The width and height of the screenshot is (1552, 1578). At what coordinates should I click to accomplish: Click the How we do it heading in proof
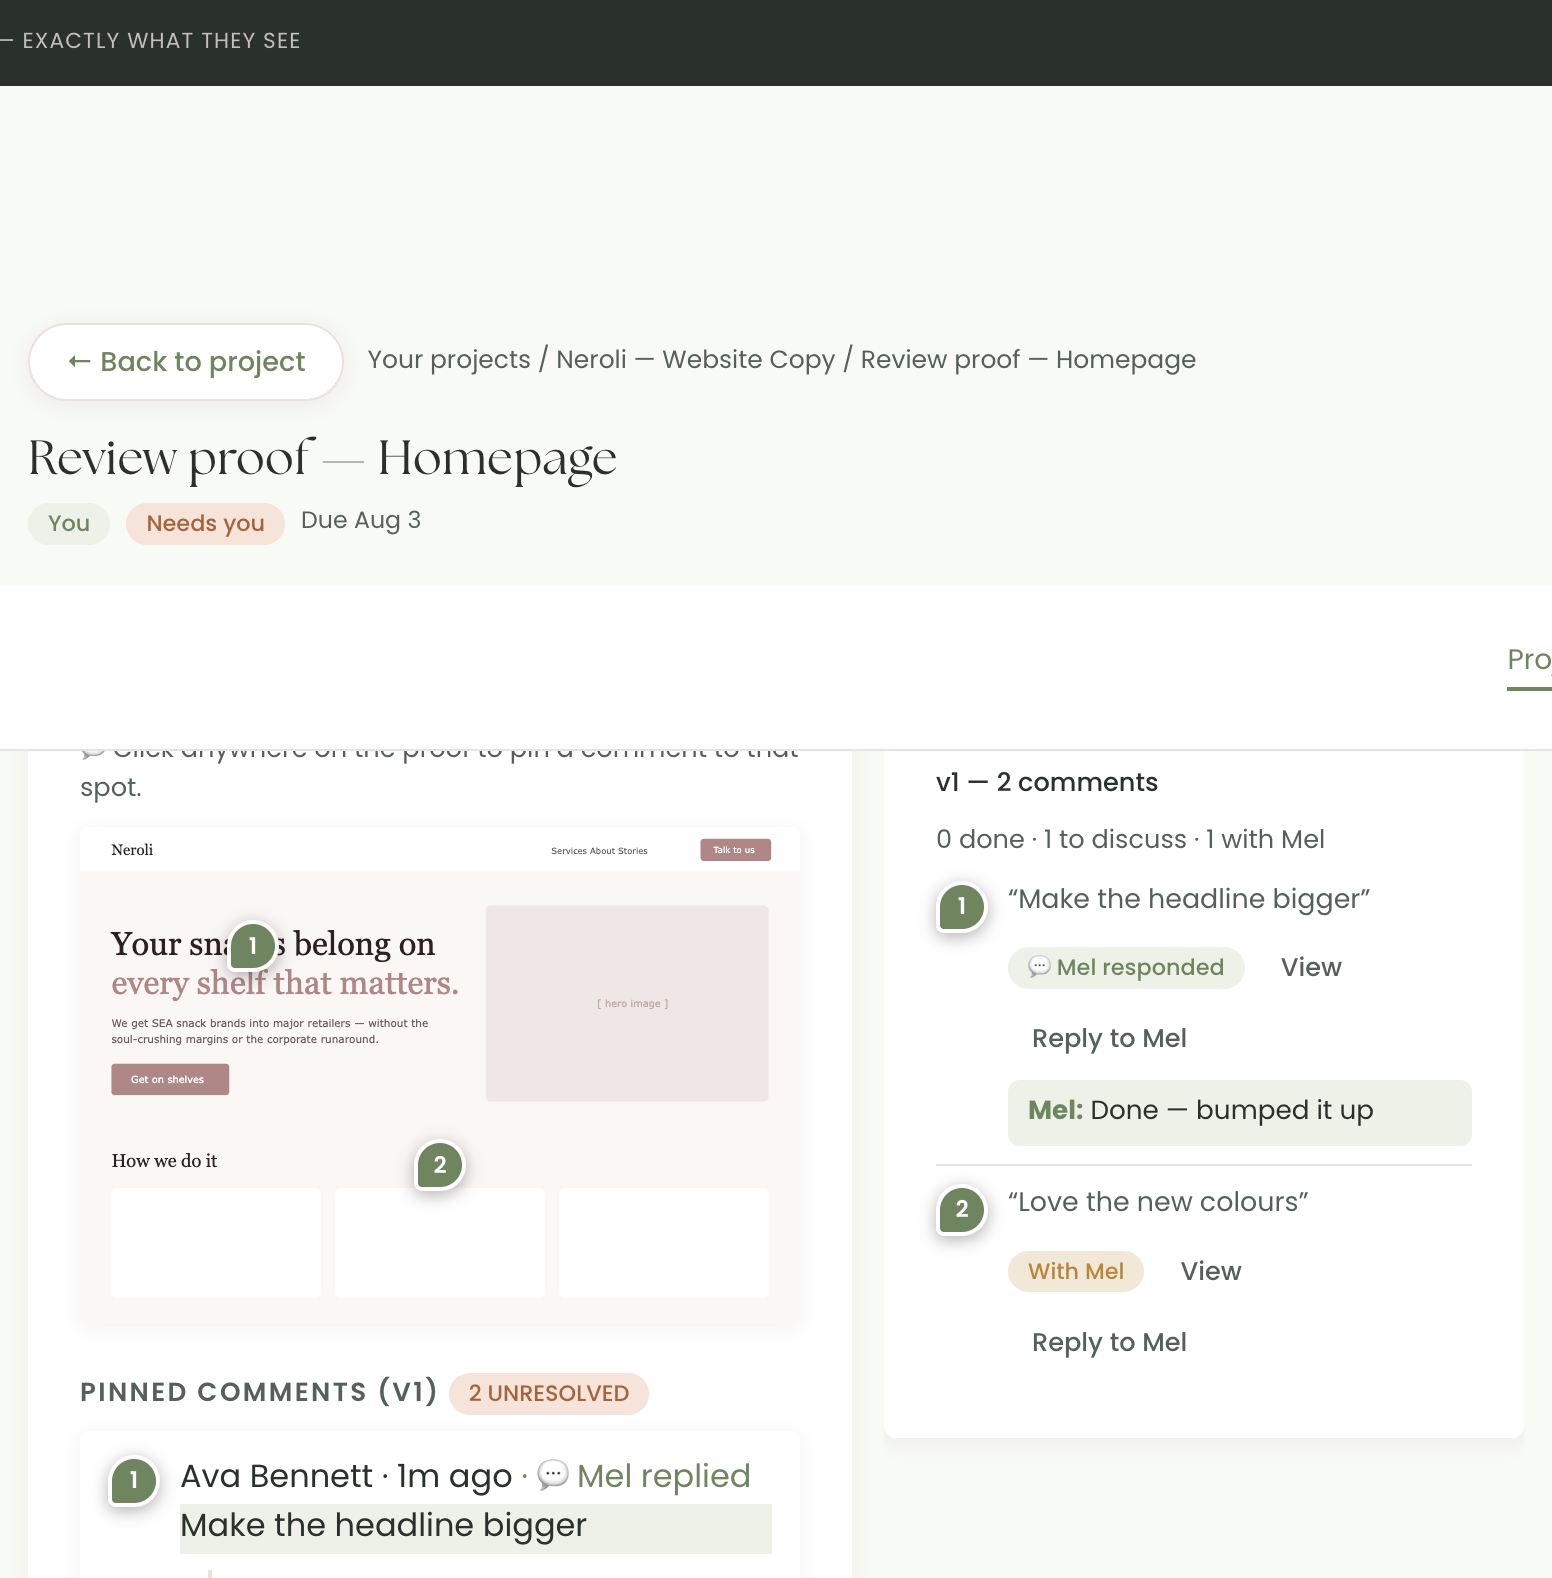164,1161
